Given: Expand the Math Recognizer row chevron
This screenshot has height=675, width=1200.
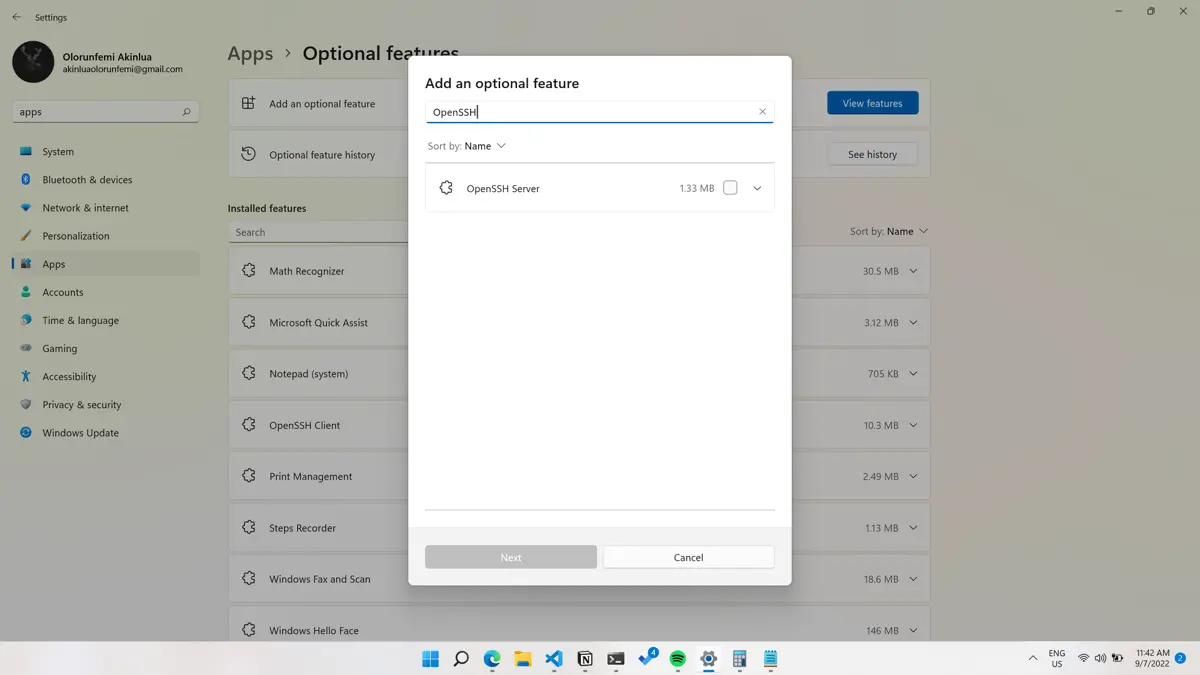Looking at the screenshot, I should 913,271.
